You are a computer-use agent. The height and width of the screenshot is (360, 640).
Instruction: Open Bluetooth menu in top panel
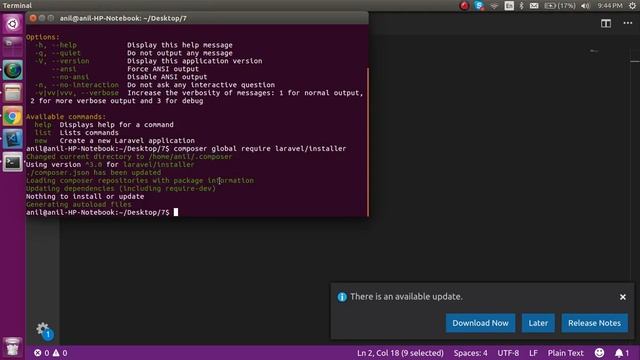click(x=521, y=5)
